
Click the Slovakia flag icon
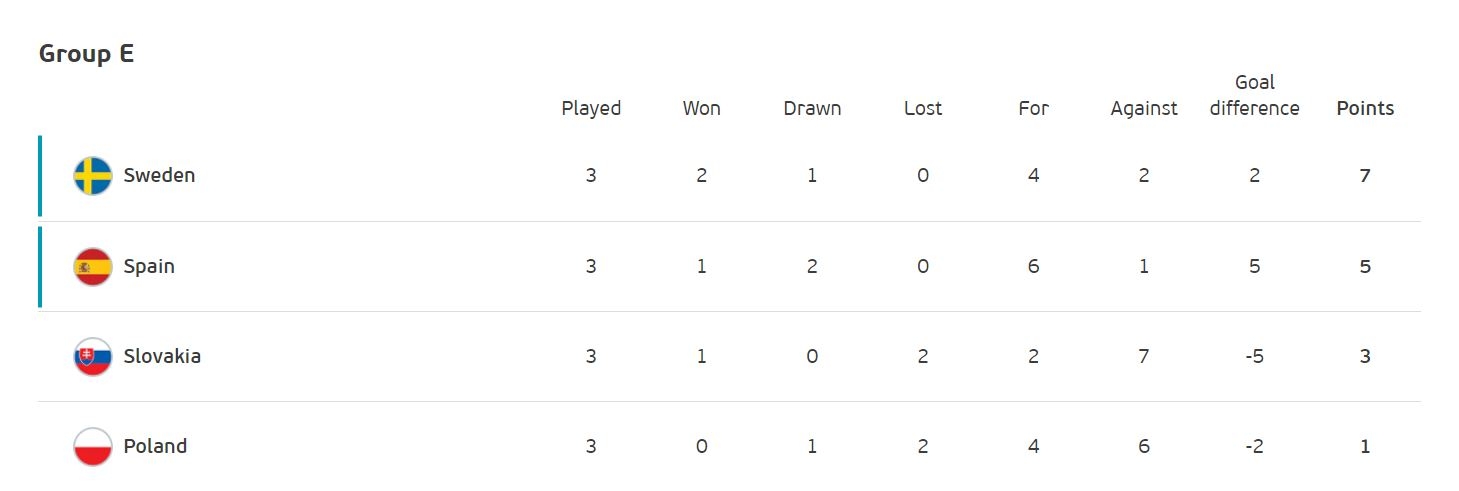(93, 357)
